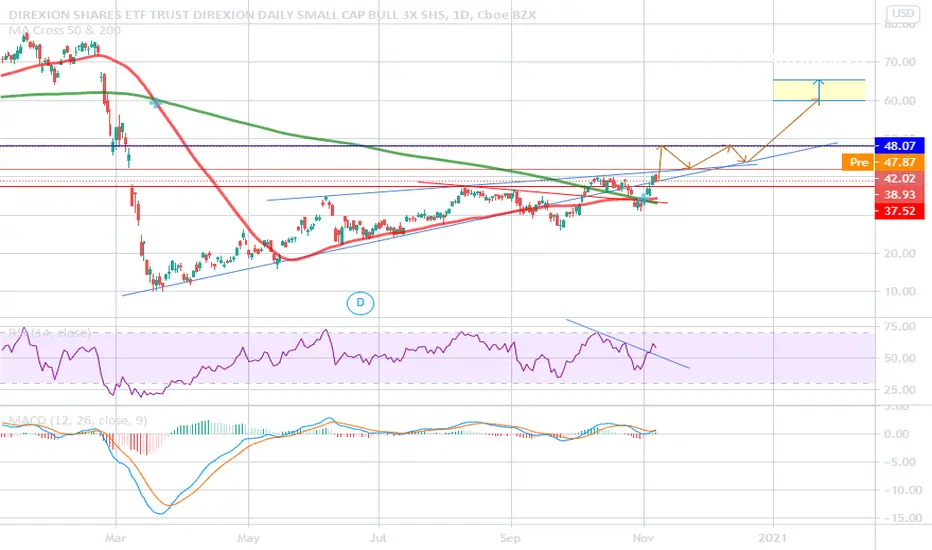This screenshot has width=932, height=550.
Task: Click the 60.00 price axis label
Action: point(899,100)
